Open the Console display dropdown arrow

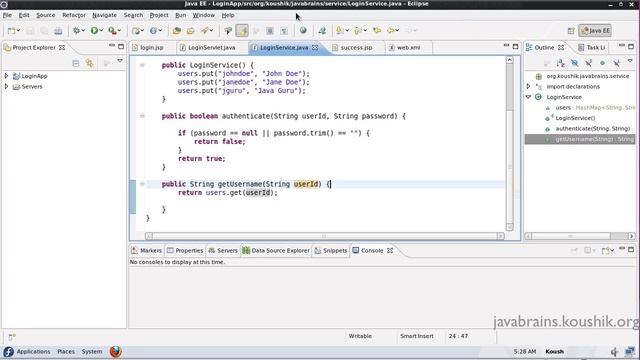click(x=595, y=251)
